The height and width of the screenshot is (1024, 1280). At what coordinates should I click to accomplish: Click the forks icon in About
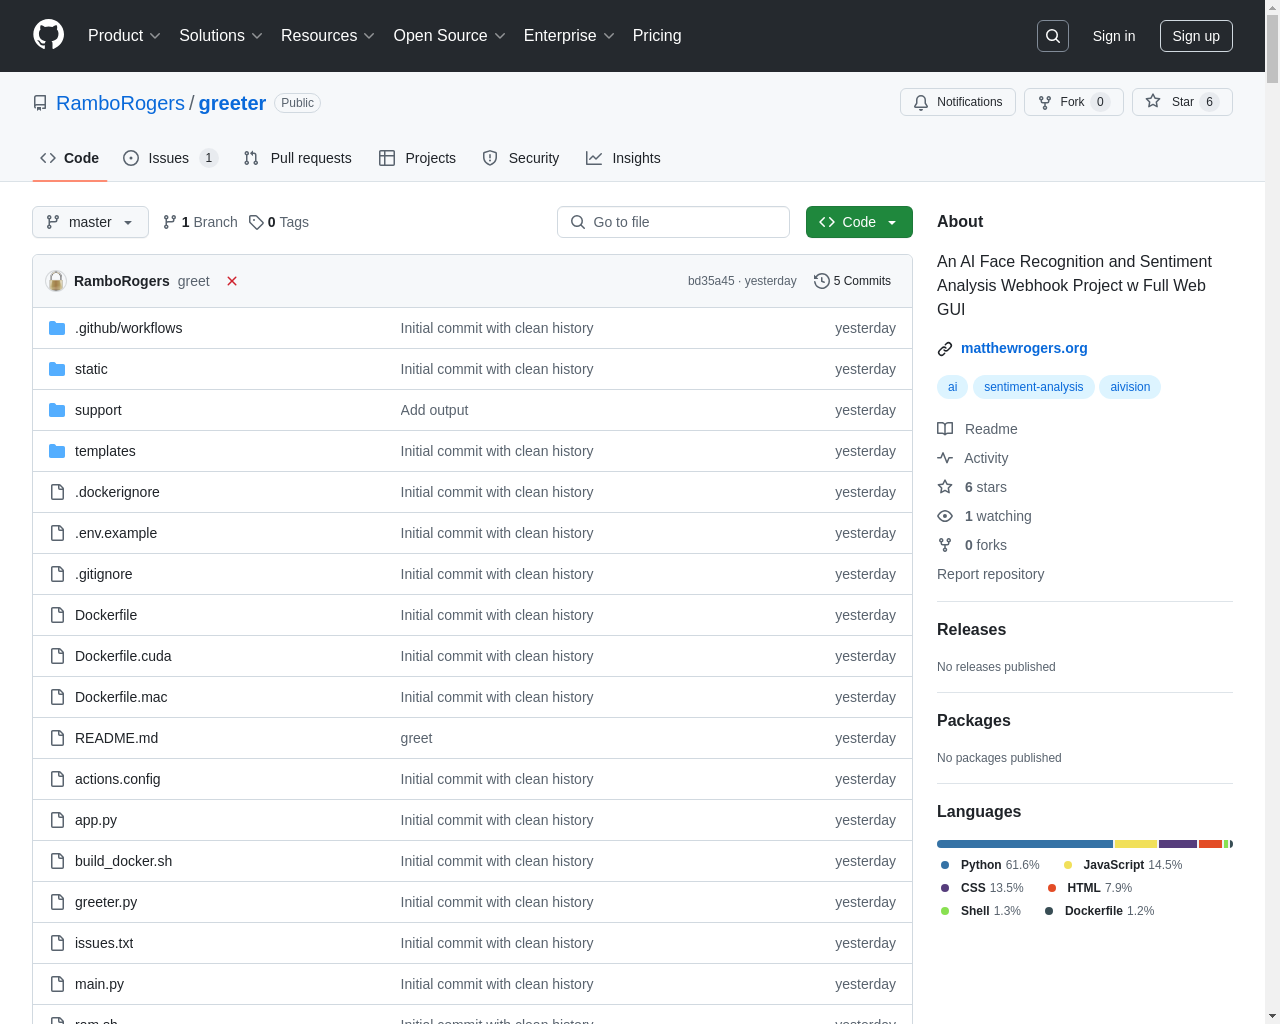945,545
